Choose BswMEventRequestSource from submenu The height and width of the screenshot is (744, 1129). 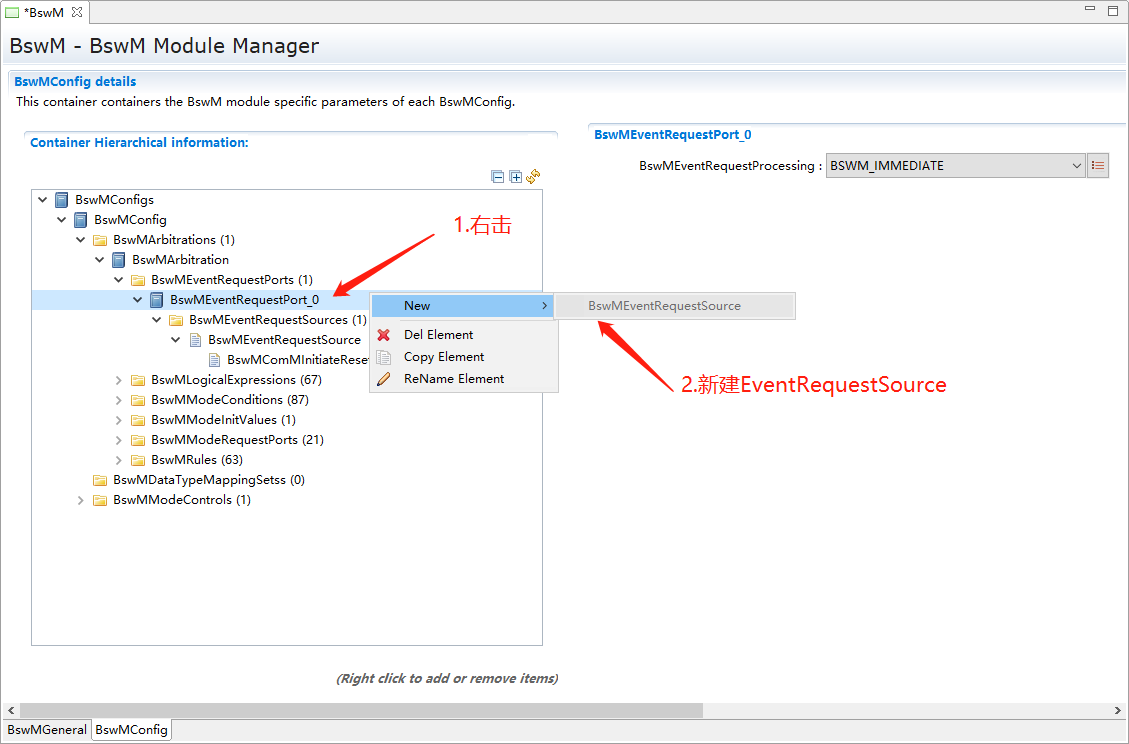click(664, 306)
